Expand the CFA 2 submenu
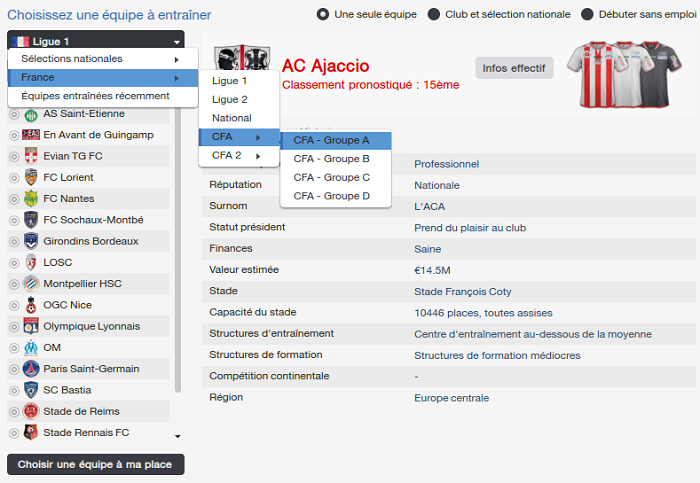Screen dimensions: 700x483 (239, 155)
